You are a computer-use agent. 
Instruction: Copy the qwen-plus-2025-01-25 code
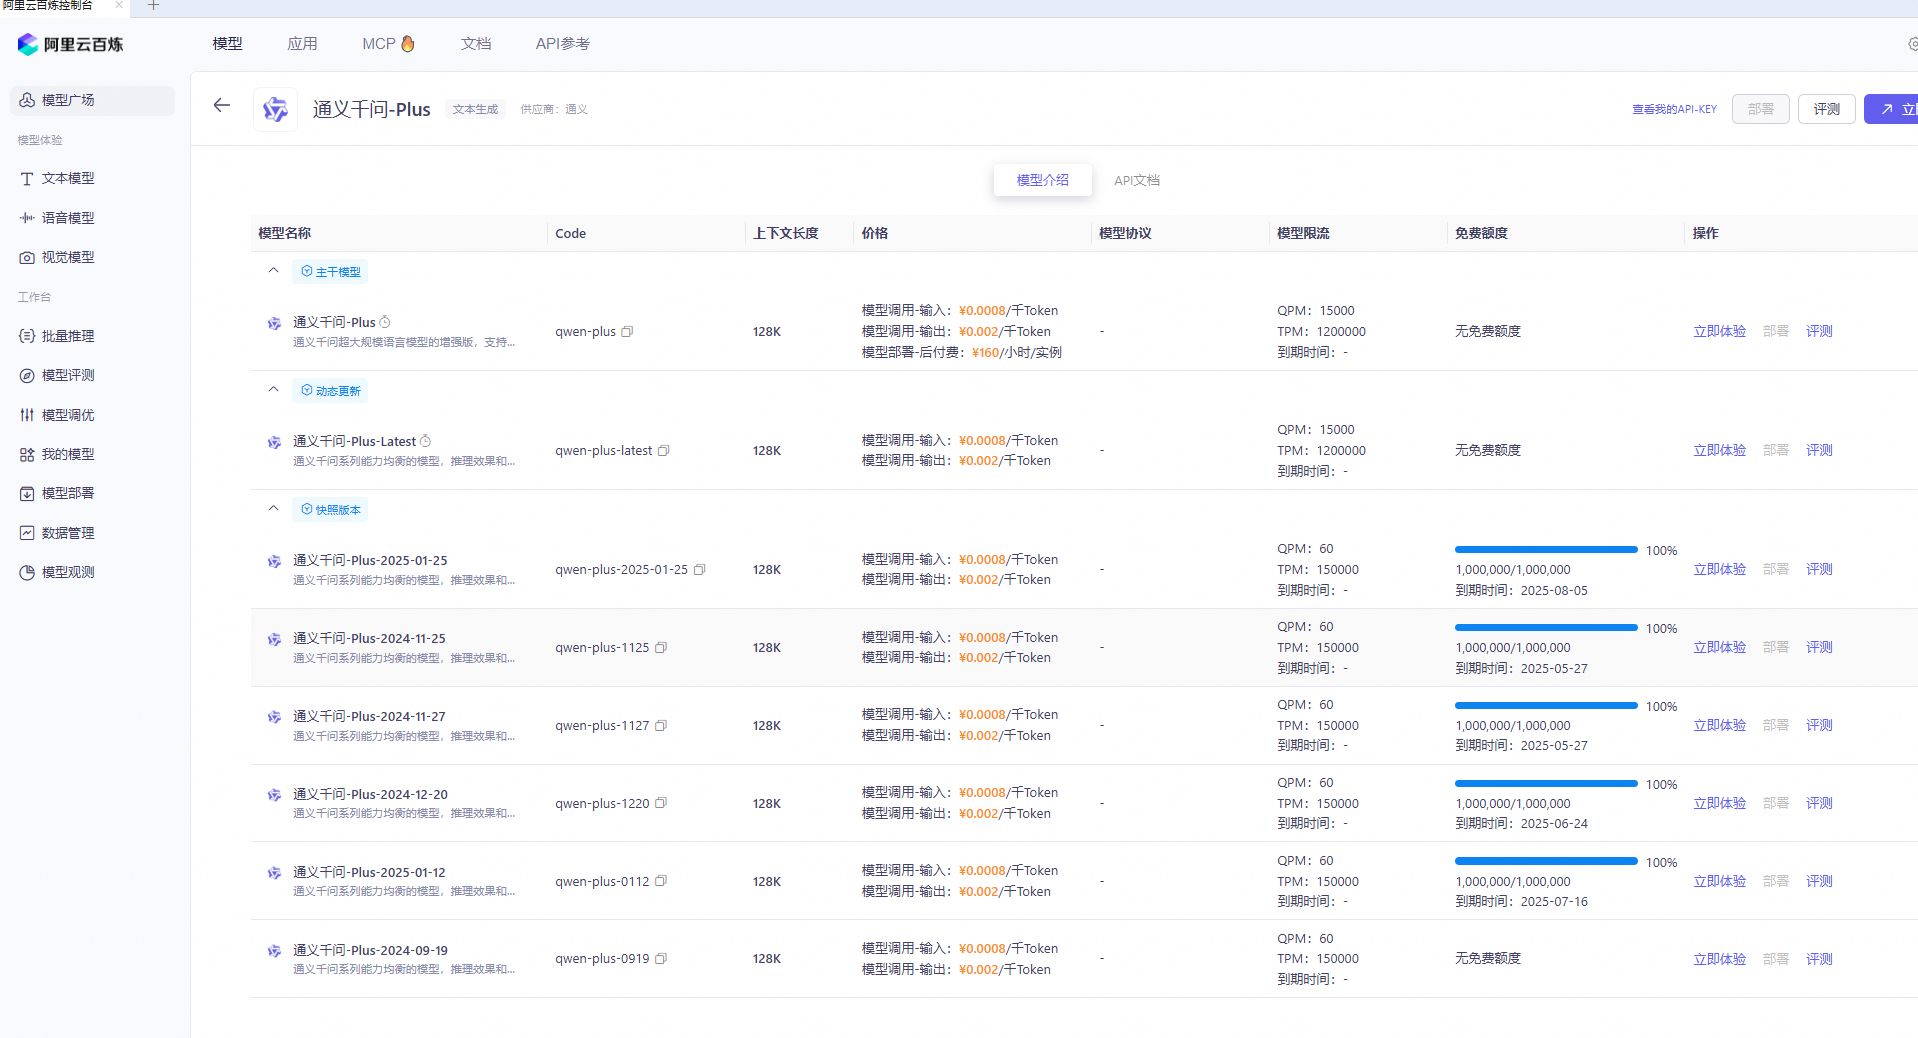coord(699,570)
